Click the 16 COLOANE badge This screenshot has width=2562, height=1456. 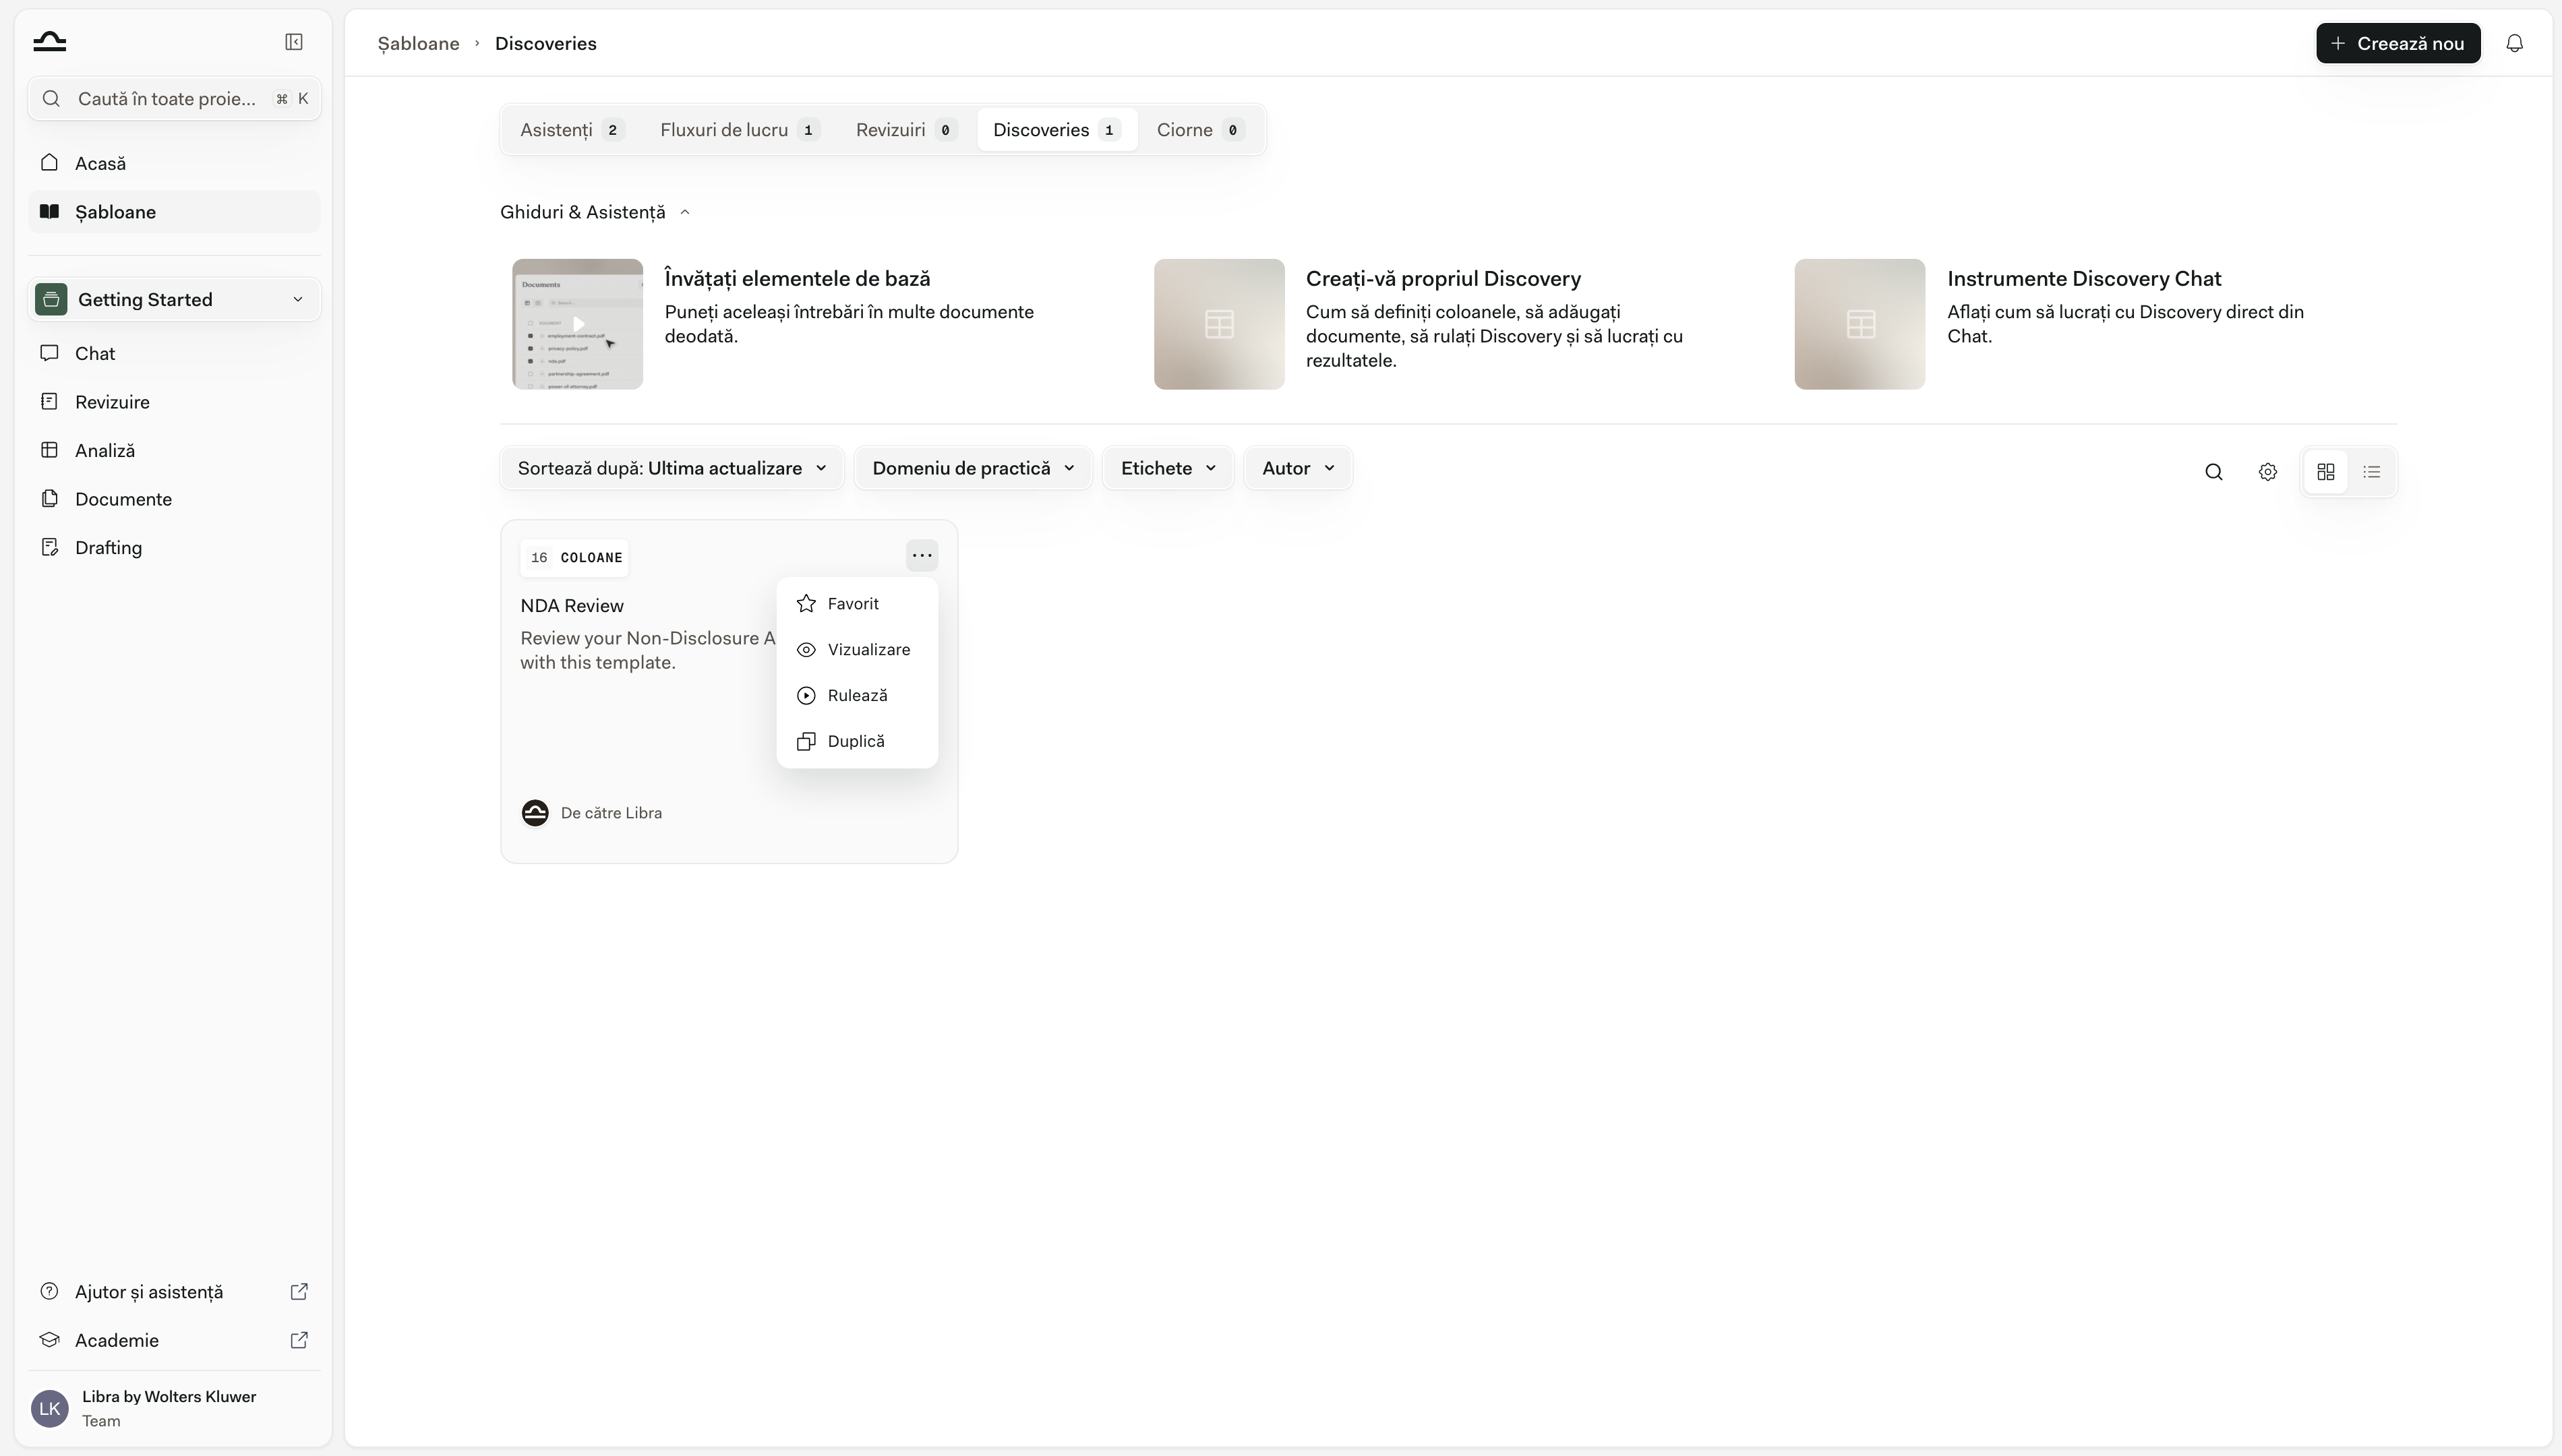[x=574, y=557]
